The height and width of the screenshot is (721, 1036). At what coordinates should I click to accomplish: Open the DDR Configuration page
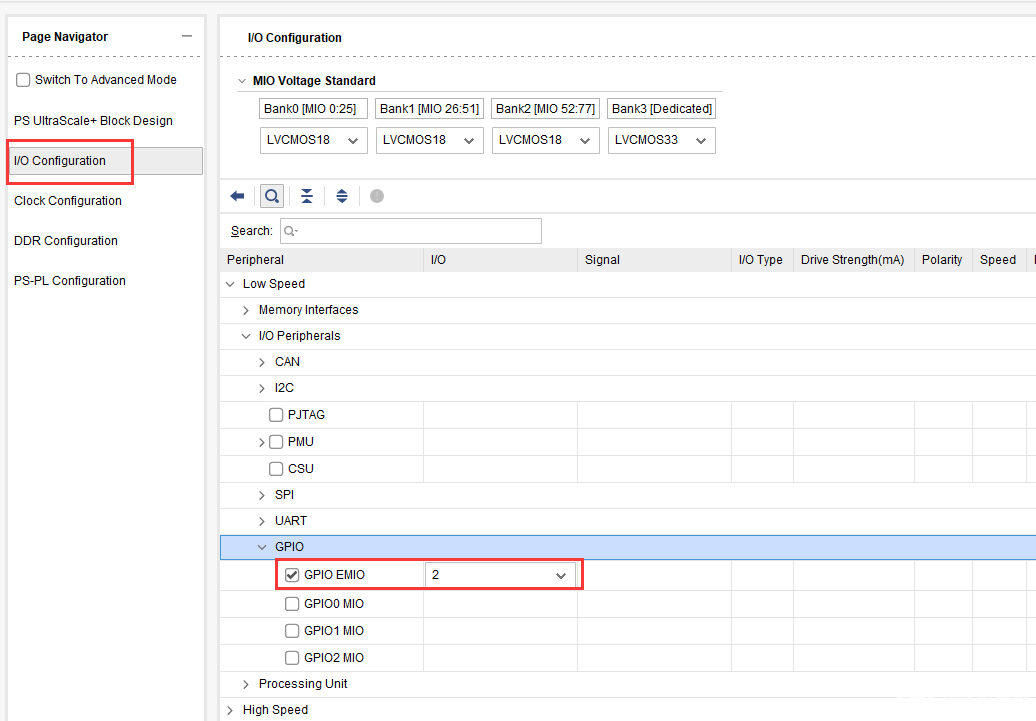click(66, 241)
